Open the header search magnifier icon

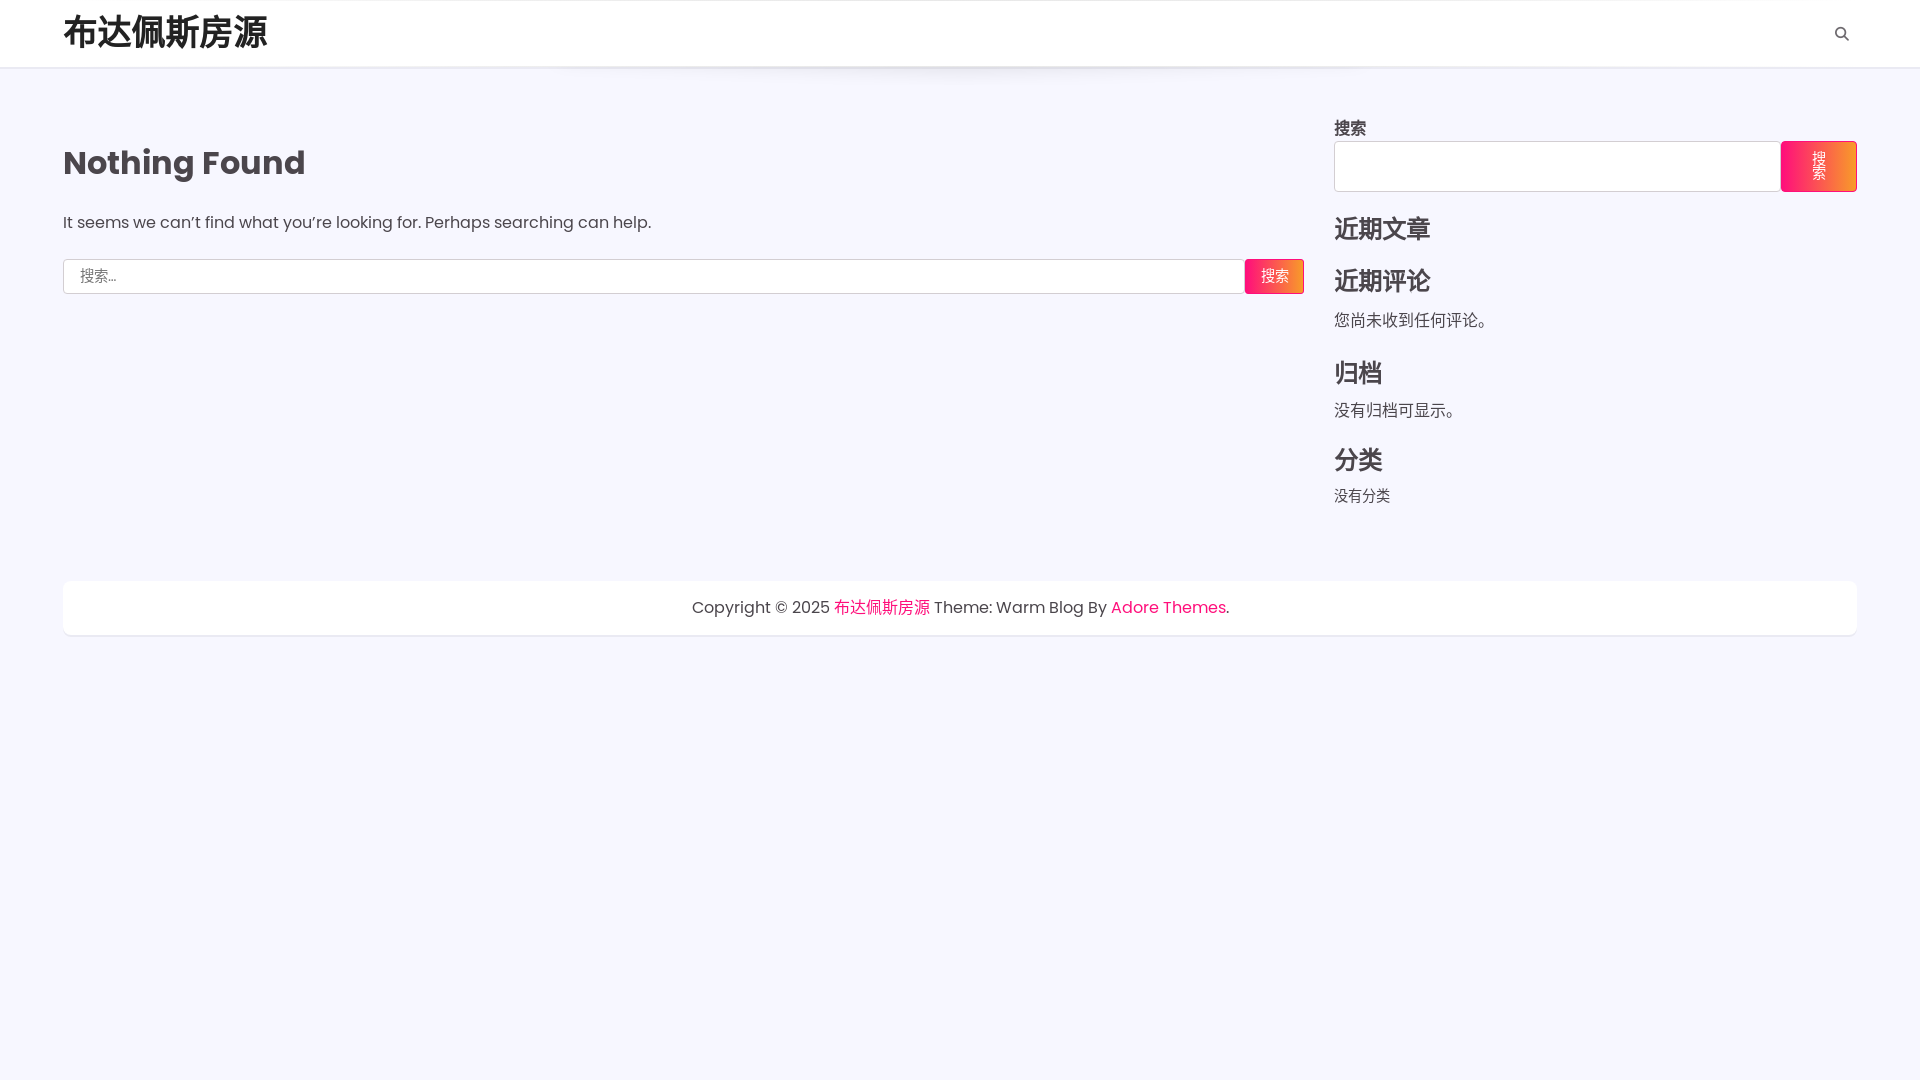1841,34
